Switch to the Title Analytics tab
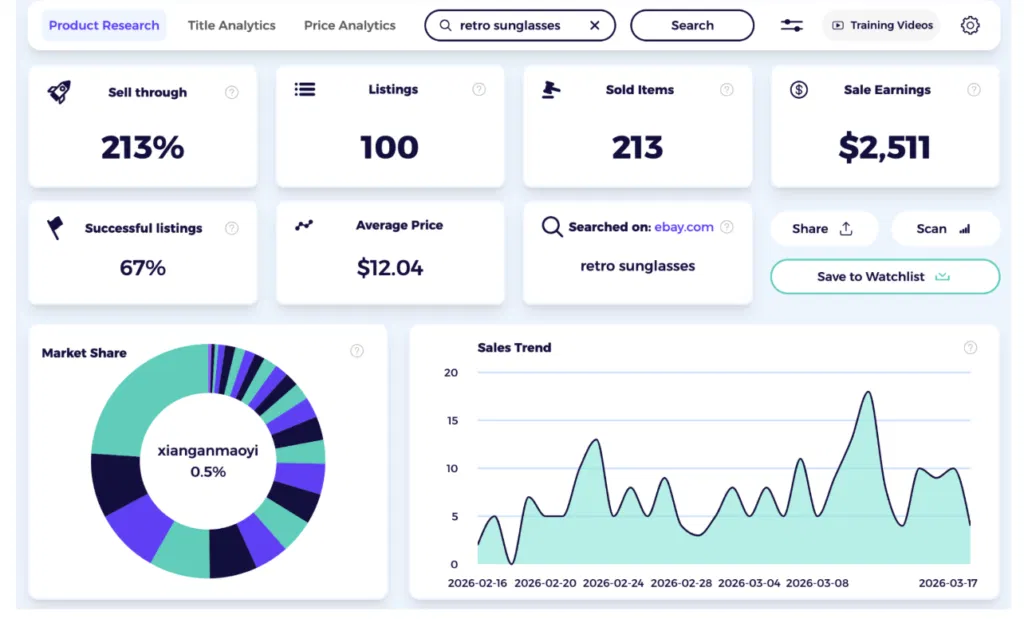The image size is (1024, 619). tap(231, 25)
